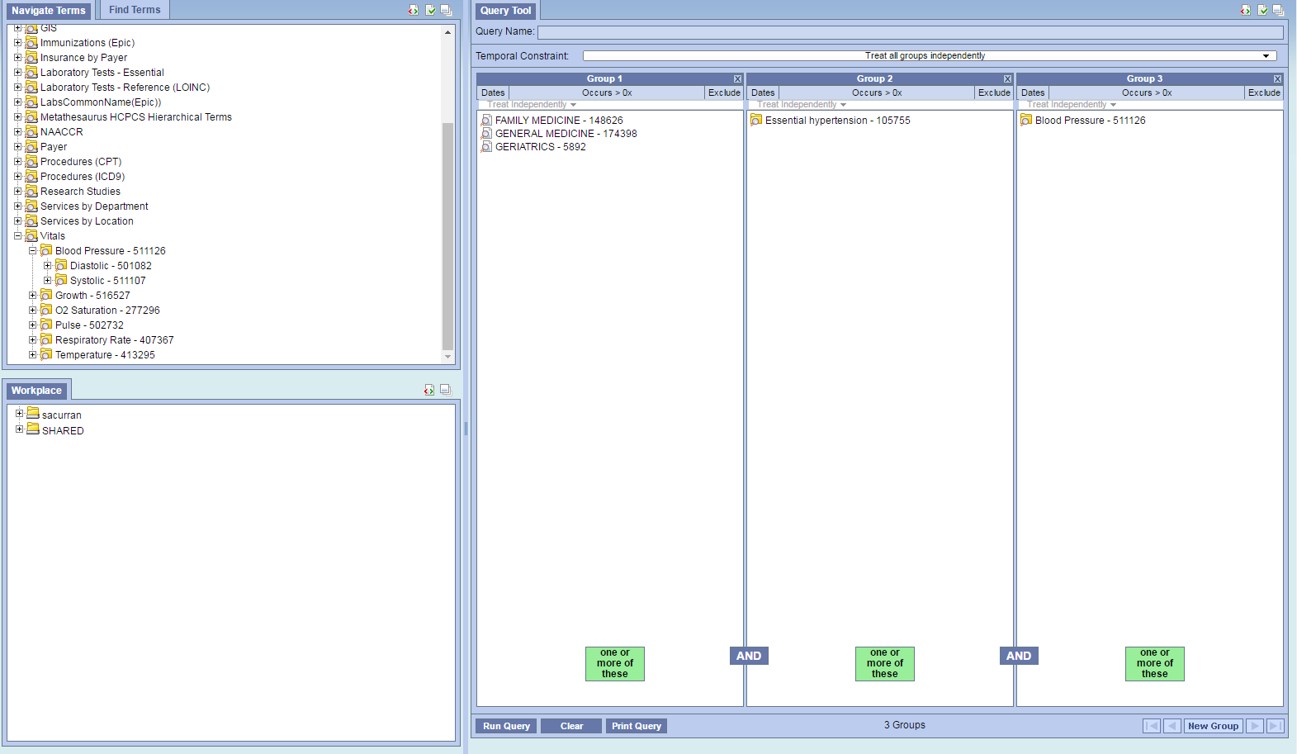Select the Query Tool tab
1297x754 pixels.
coord(507,11)
